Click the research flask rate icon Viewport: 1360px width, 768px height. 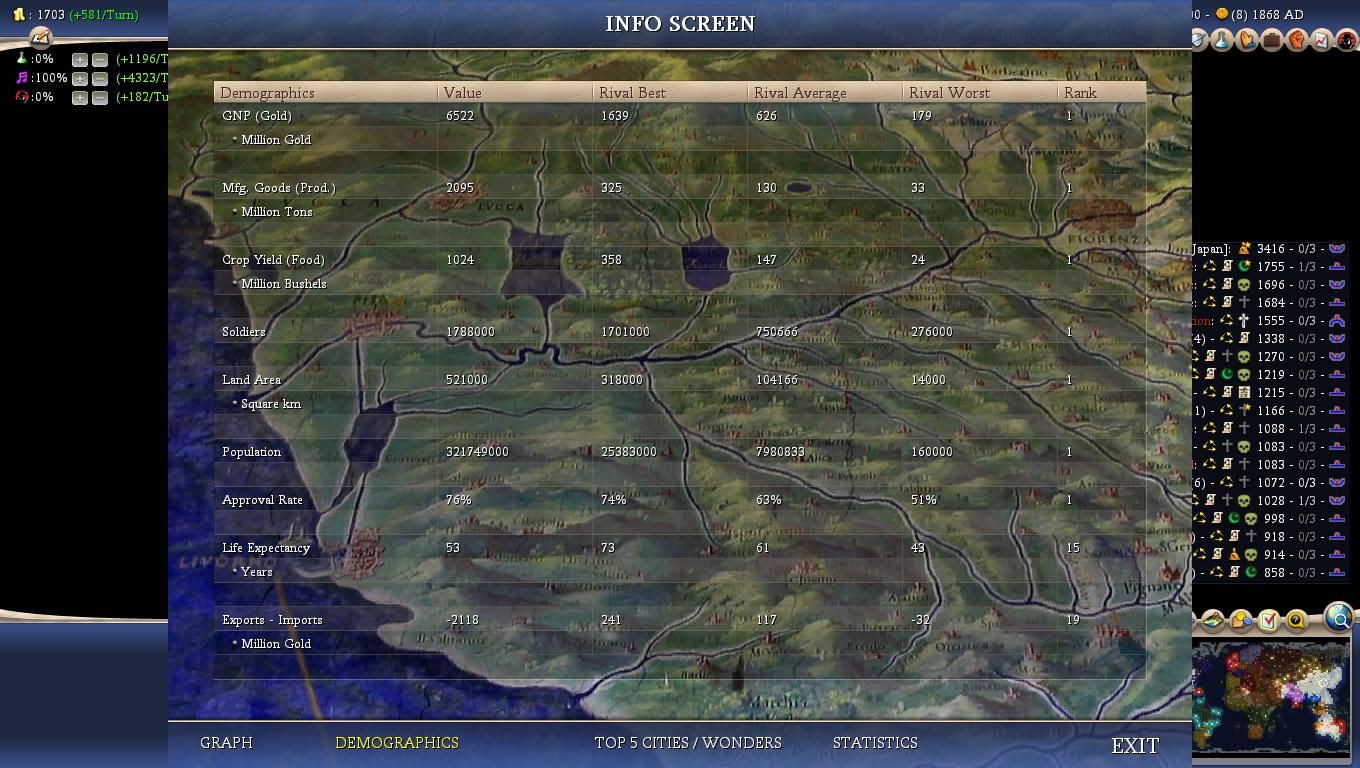[x=21, y=59]
